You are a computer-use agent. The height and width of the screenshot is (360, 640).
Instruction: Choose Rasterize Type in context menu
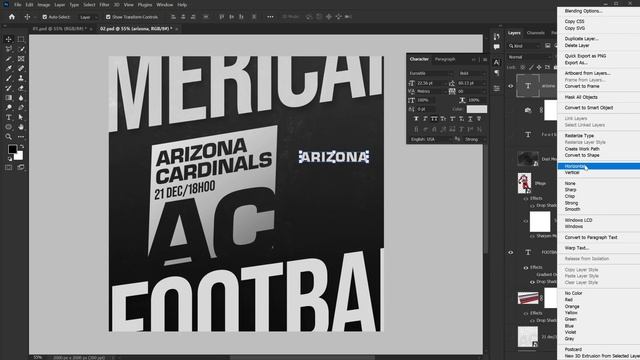coord(579,136)
